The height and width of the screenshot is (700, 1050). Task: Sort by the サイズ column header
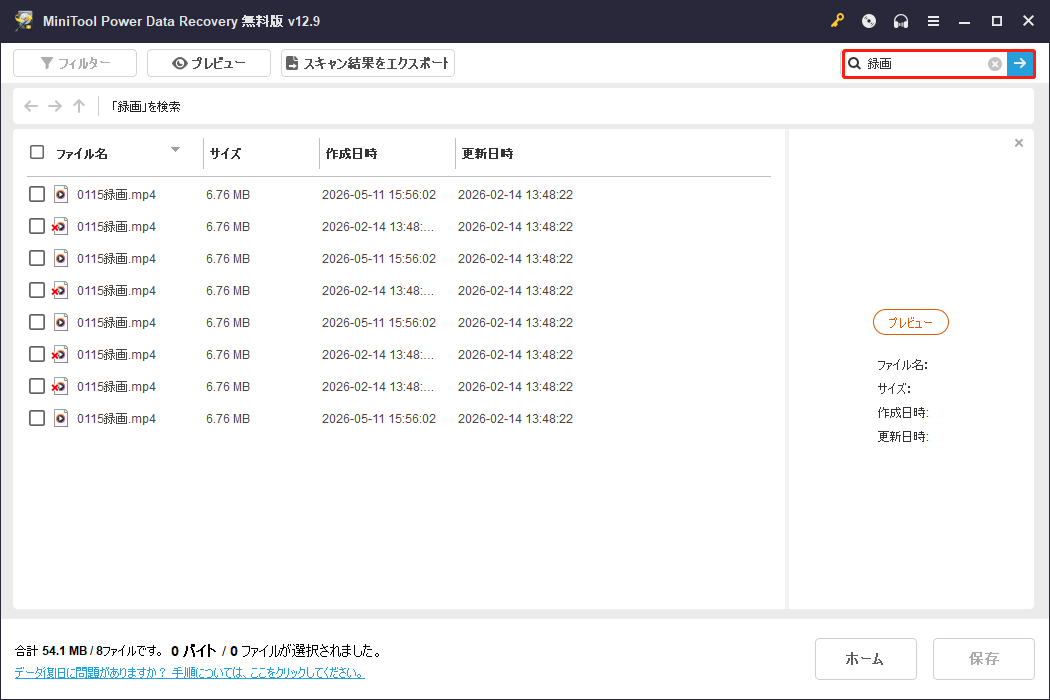tap(225, 153)
